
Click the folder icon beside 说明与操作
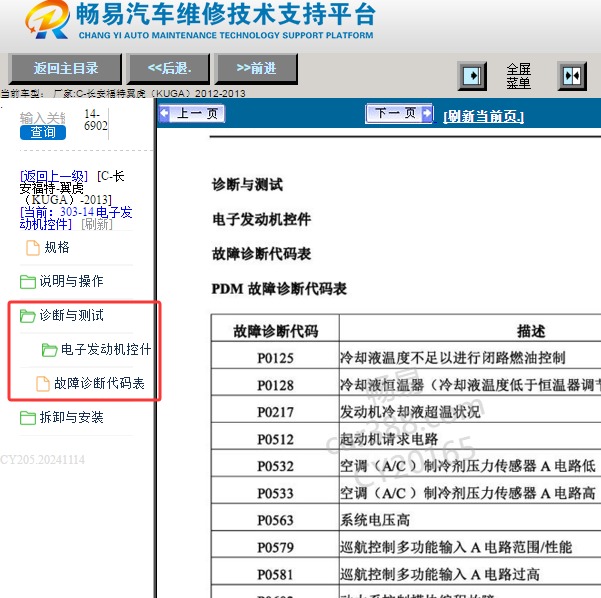point(28,281)
